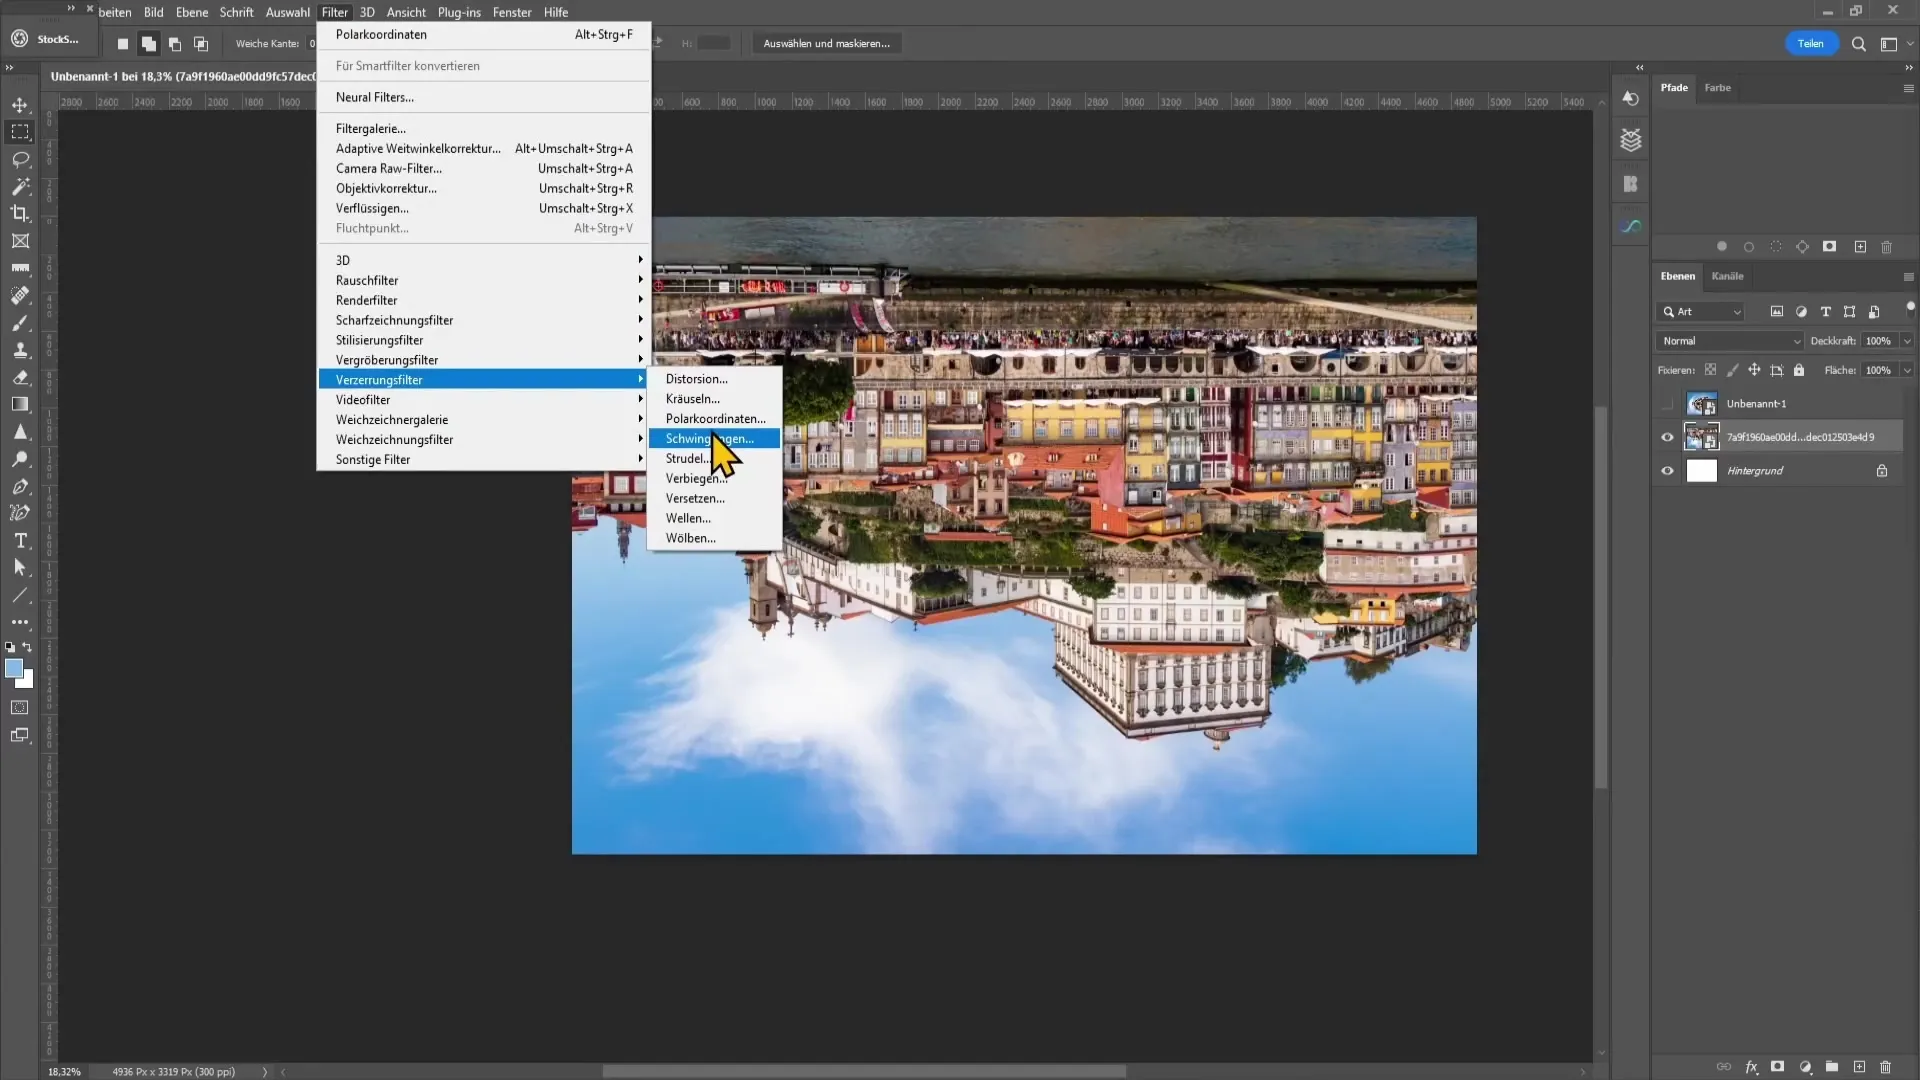Swap foreground and background colors

[x=27, y=647]
